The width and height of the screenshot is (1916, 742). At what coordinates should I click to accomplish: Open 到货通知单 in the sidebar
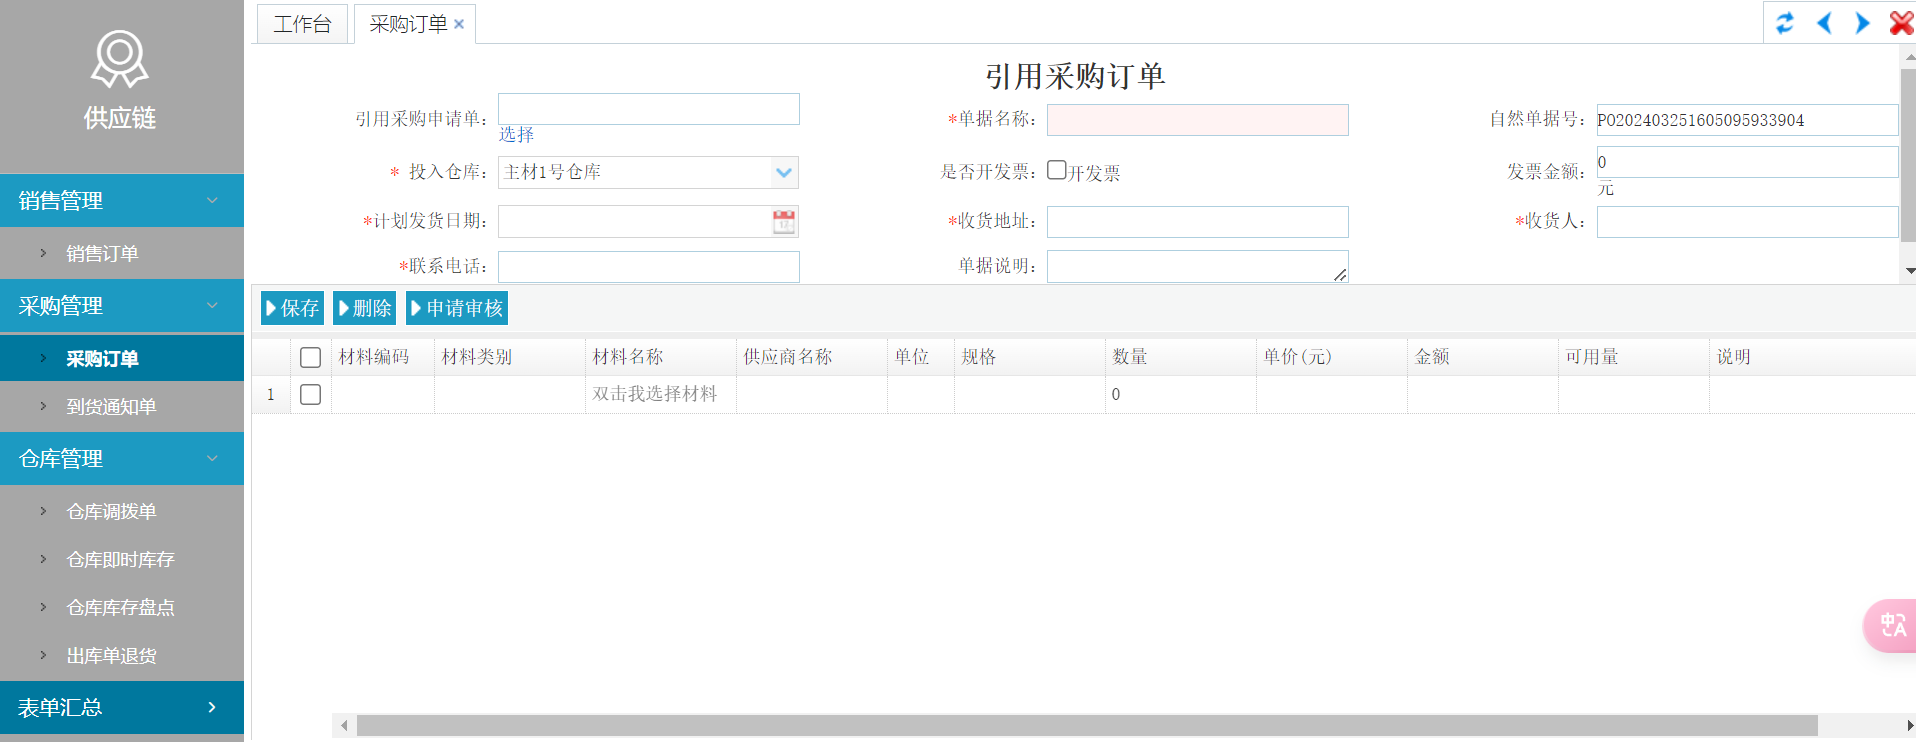[111, 407]
